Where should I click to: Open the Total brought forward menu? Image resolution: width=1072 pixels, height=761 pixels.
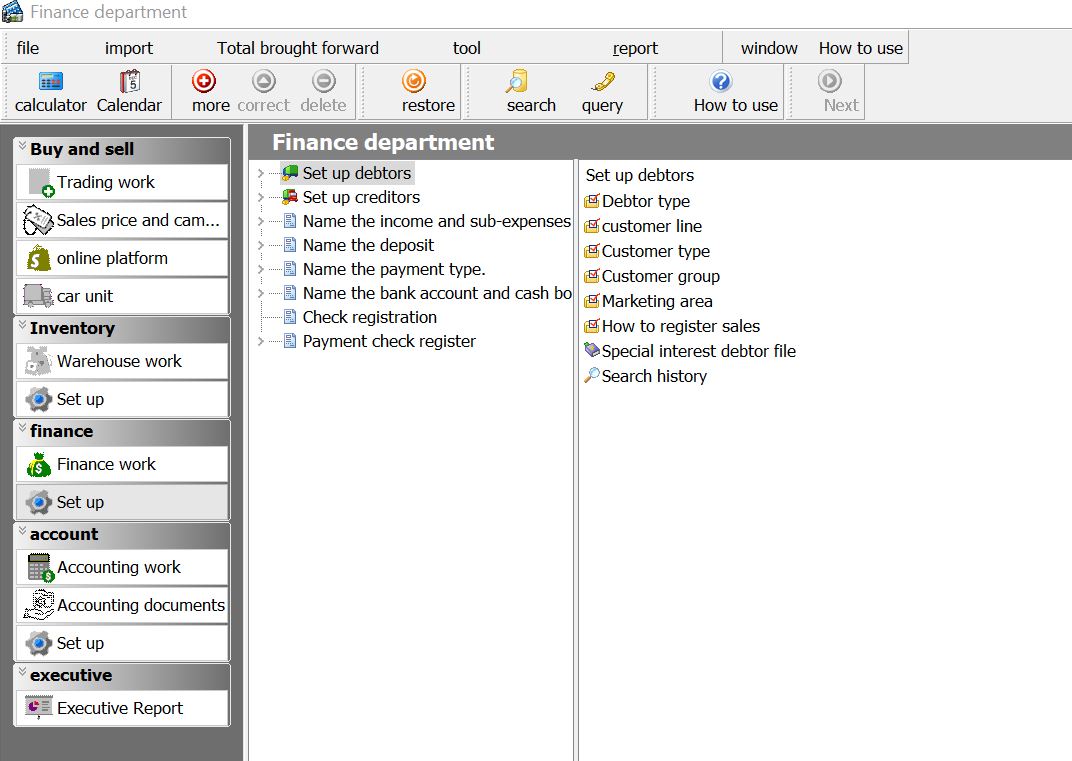[298, 48]
